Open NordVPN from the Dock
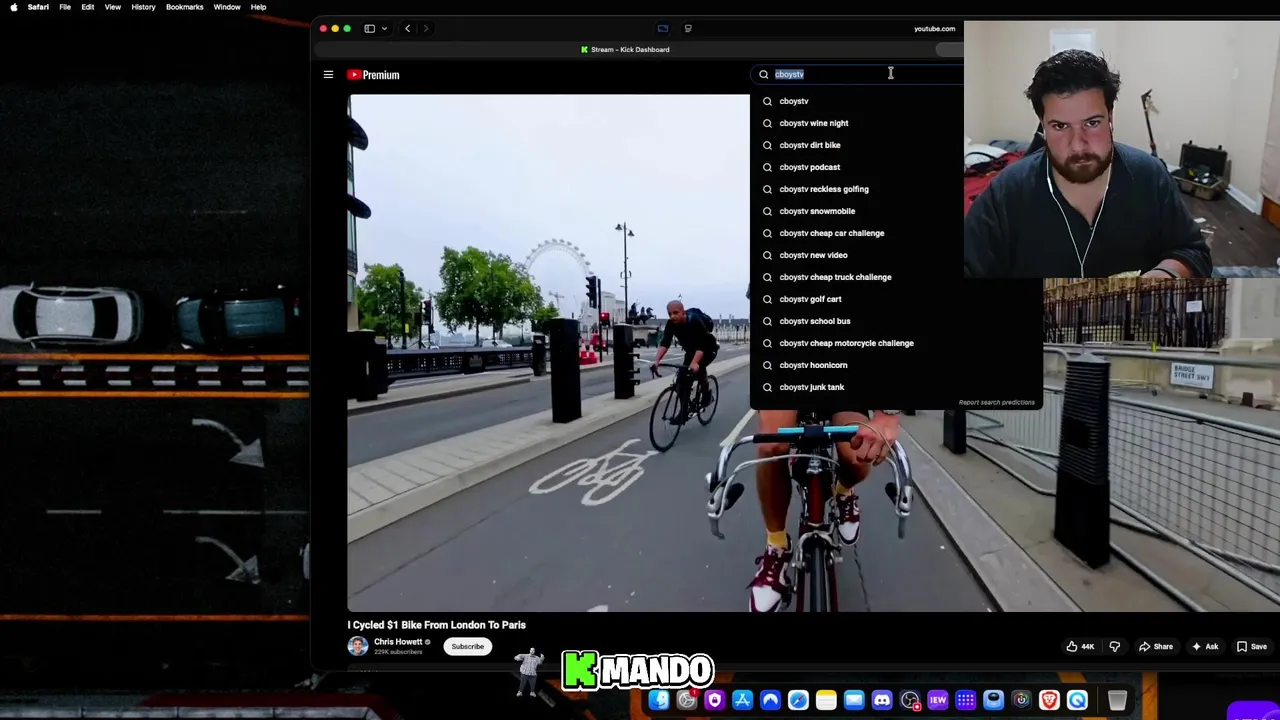1280x720 pixels. tap(770, 701)
